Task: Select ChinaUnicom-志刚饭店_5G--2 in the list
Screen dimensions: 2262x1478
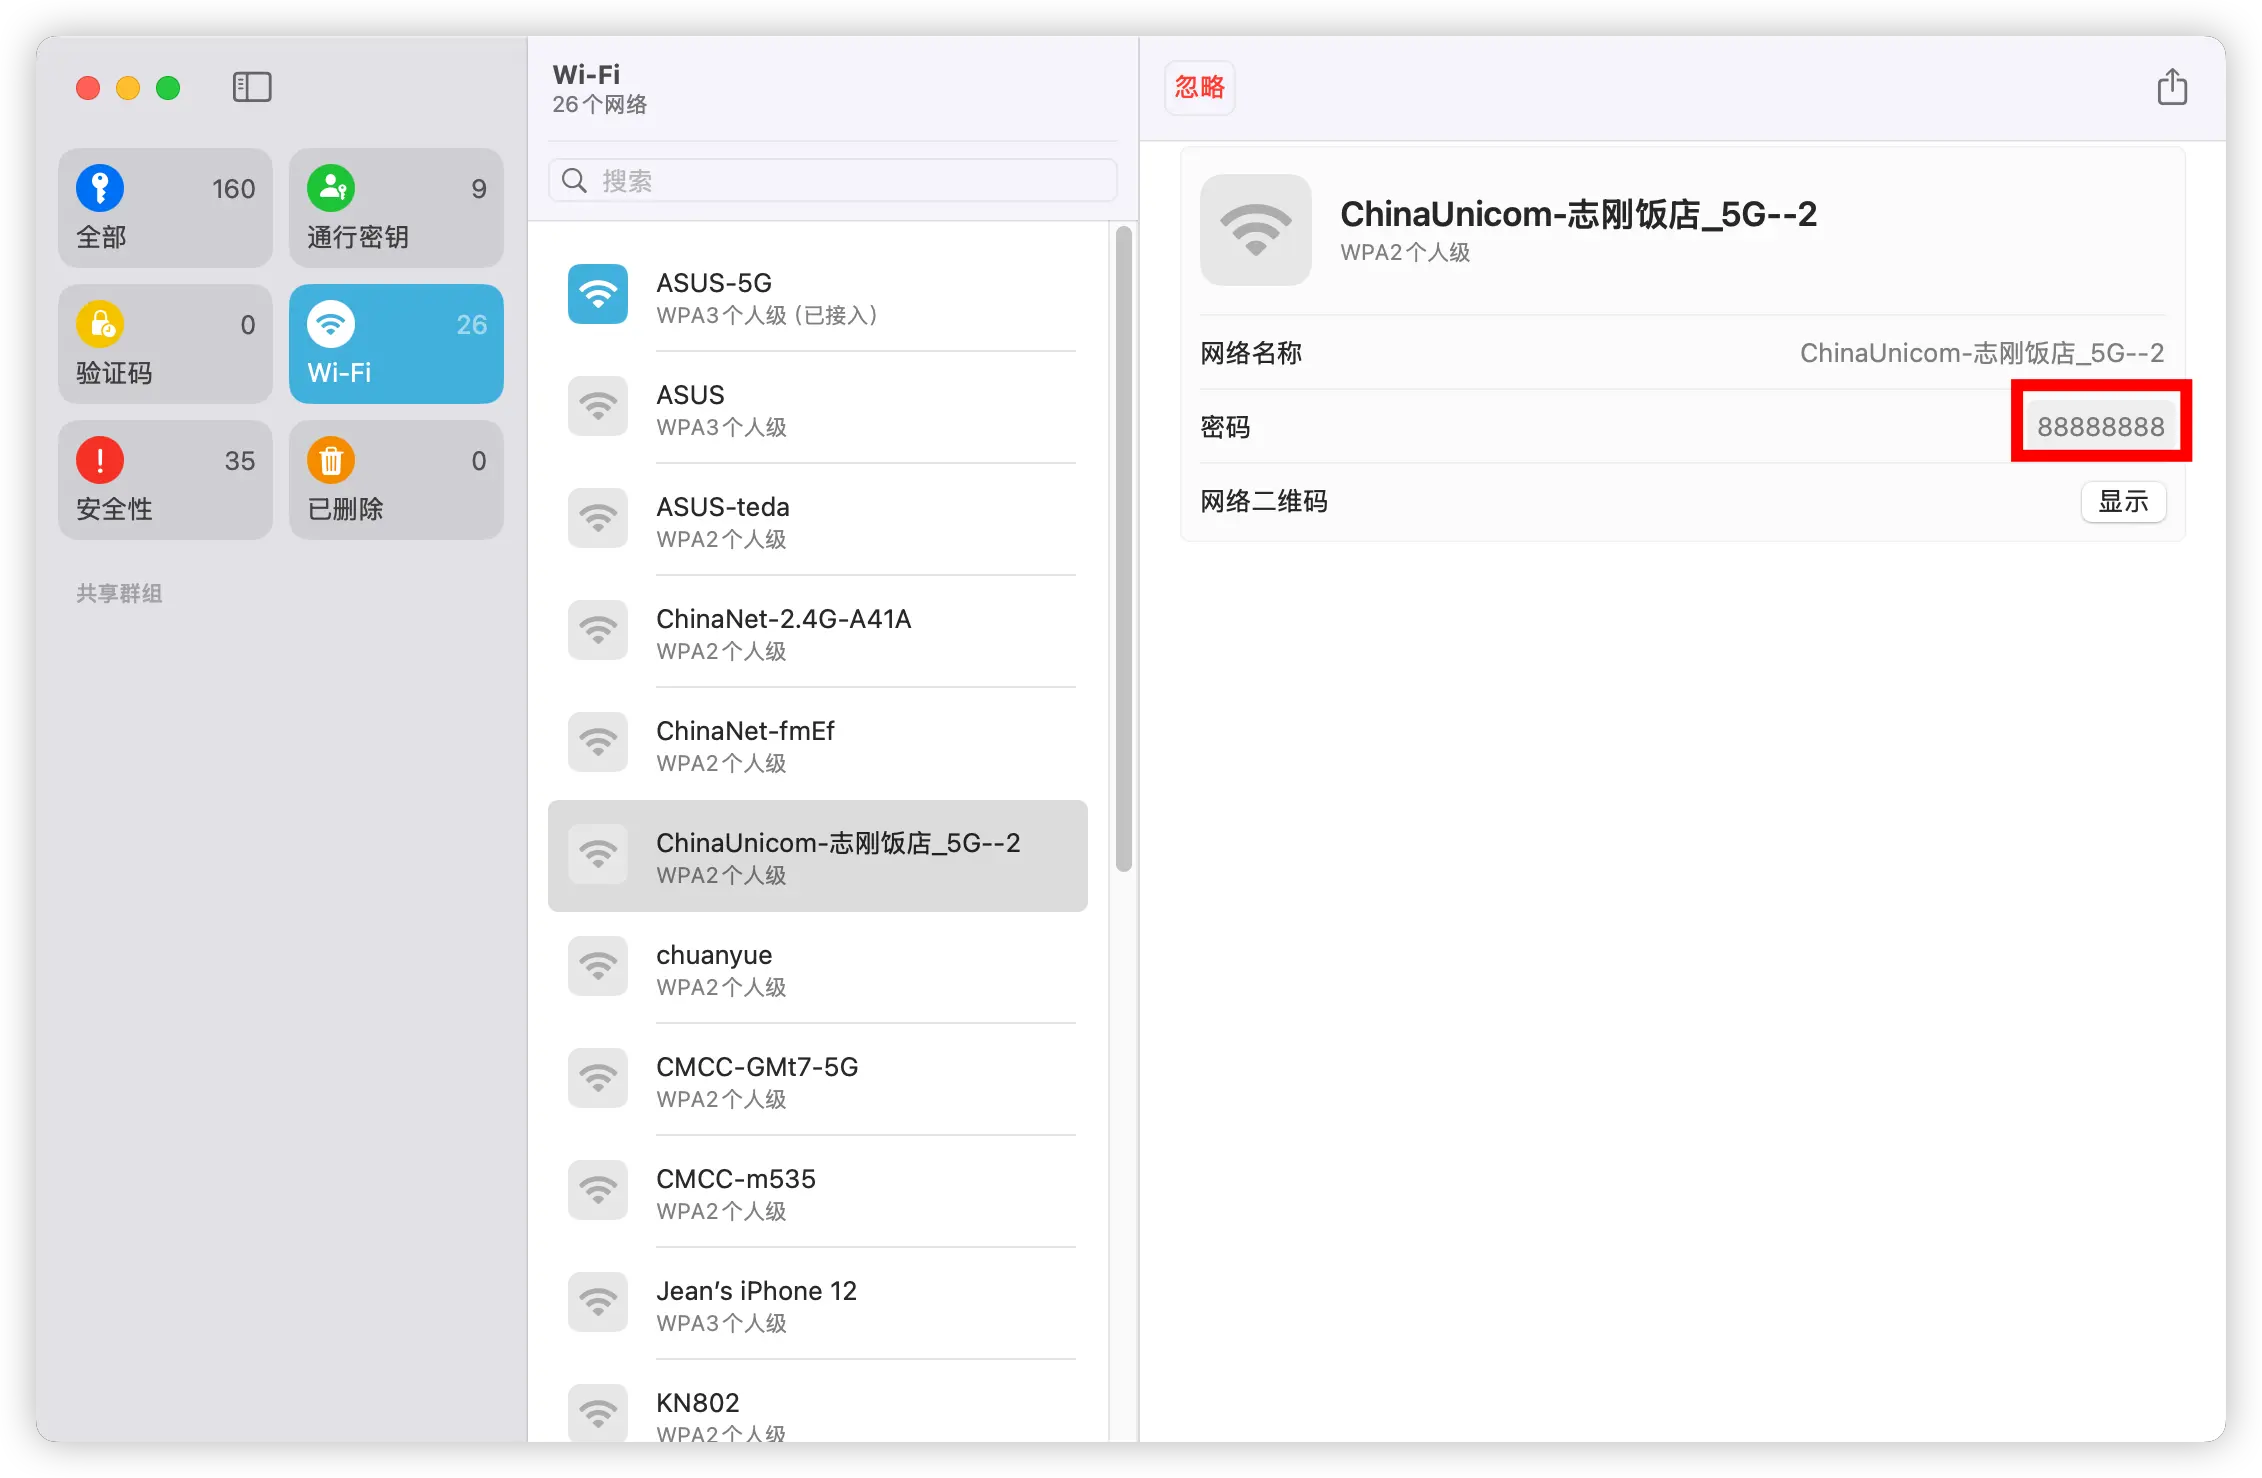Action: click(818, 856)
